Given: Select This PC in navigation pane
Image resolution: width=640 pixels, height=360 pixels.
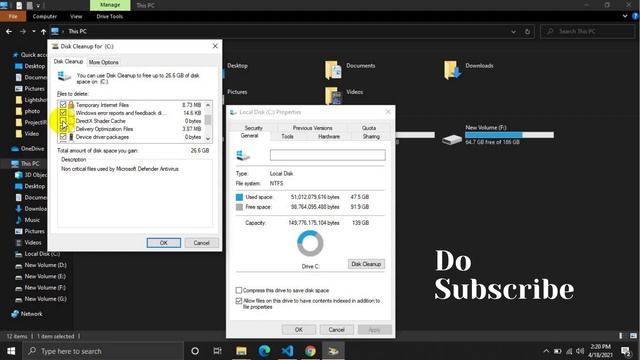Looking at the screenshot, I should coord(25,163).
